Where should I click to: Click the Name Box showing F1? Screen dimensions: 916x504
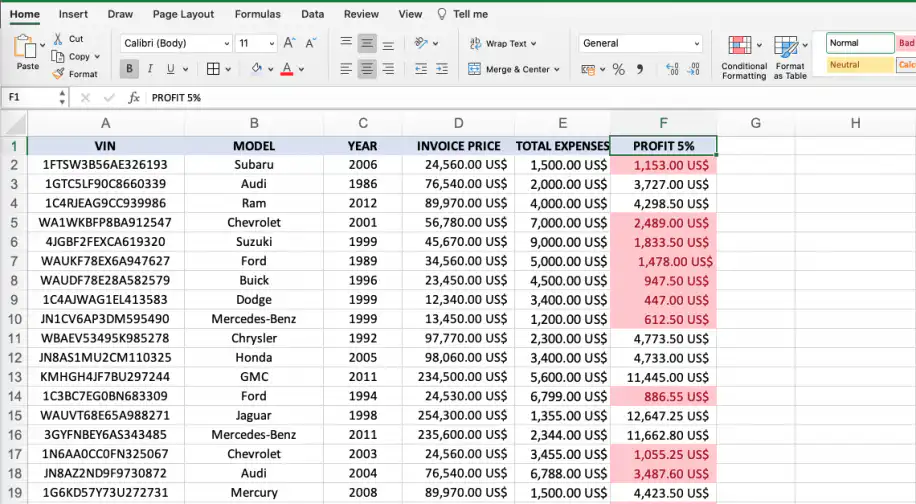coord(35,98)
